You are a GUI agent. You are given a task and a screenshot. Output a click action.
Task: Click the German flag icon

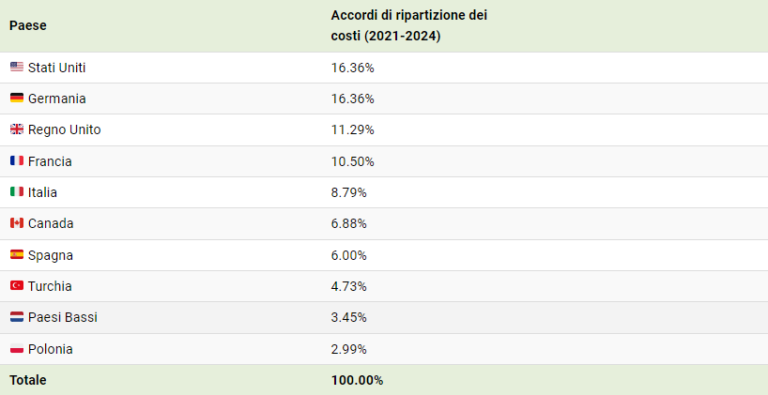pos(17,98)
